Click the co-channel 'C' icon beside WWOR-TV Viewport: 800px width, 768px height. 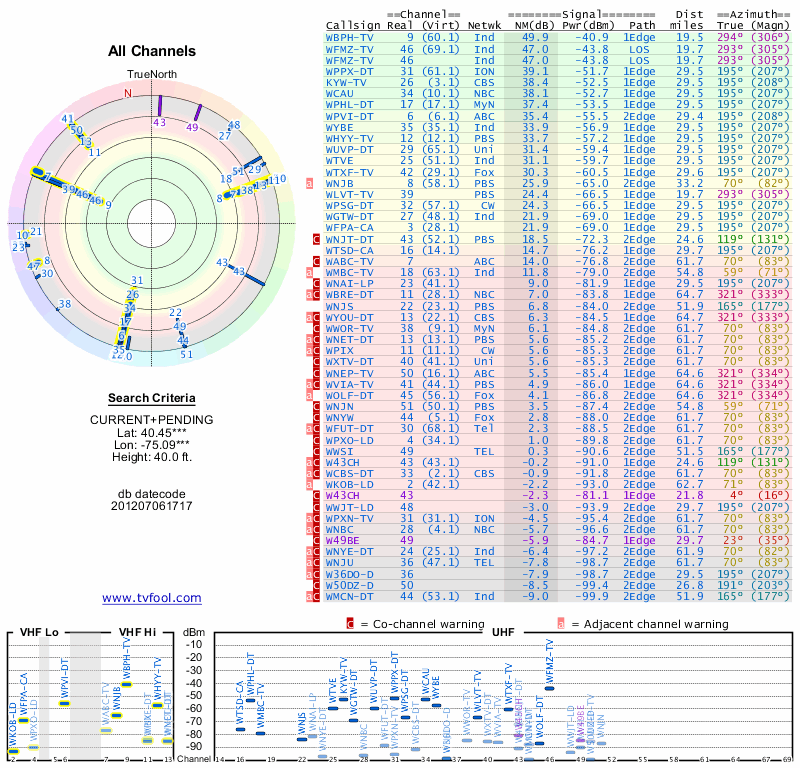[316, 329]
